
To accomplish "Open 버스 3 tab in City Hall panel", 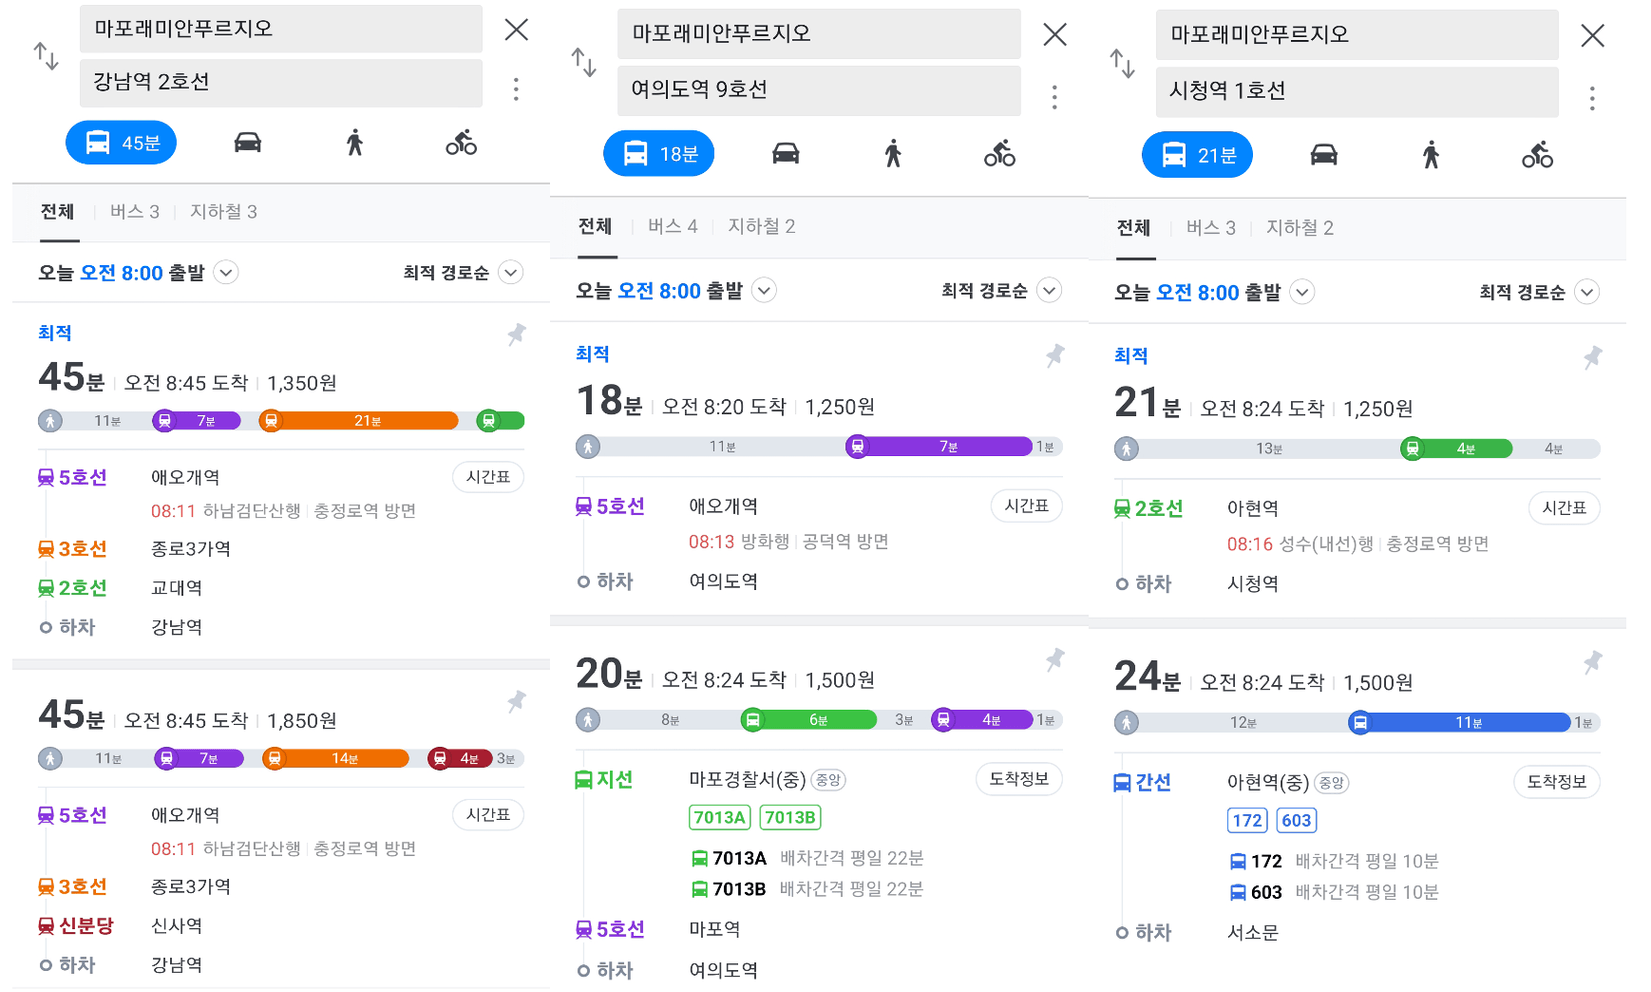I will click(x=1211, y=228).
